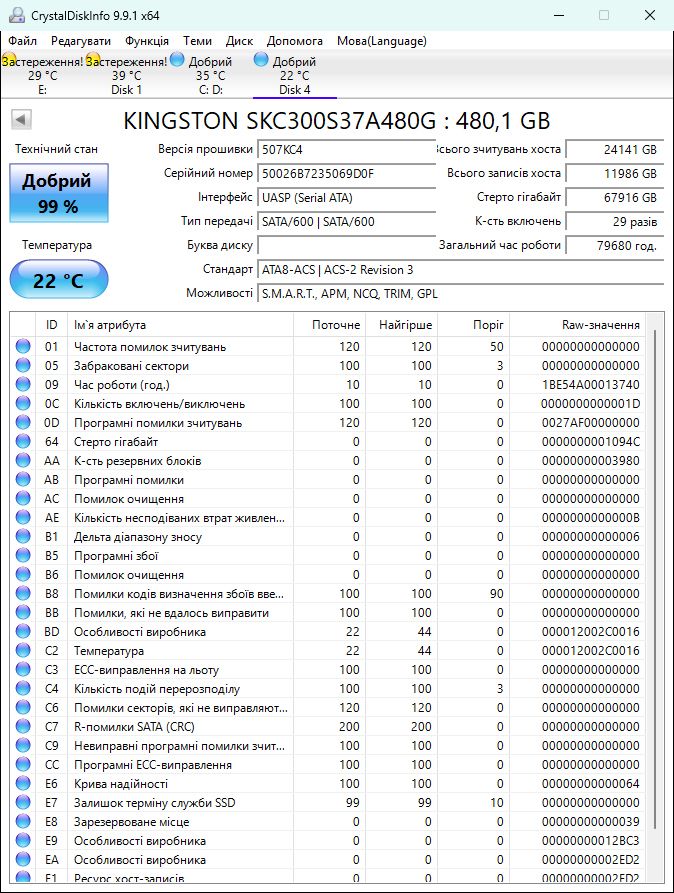Click status orb for attribute BB

[x=23, y=612]
